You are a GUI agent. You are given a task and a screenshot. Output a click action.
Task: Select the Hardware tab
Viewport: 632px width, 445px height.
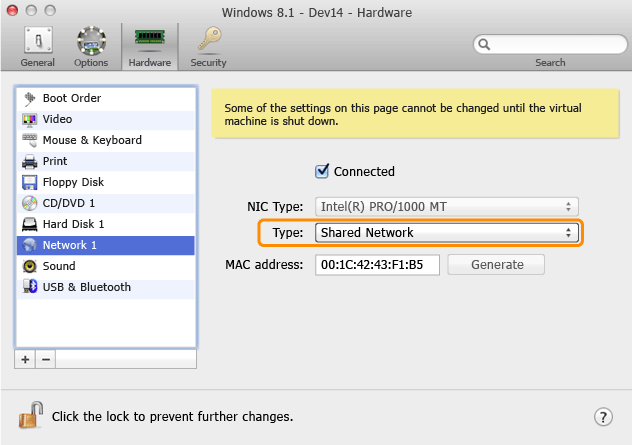click(x=150, y=46)
